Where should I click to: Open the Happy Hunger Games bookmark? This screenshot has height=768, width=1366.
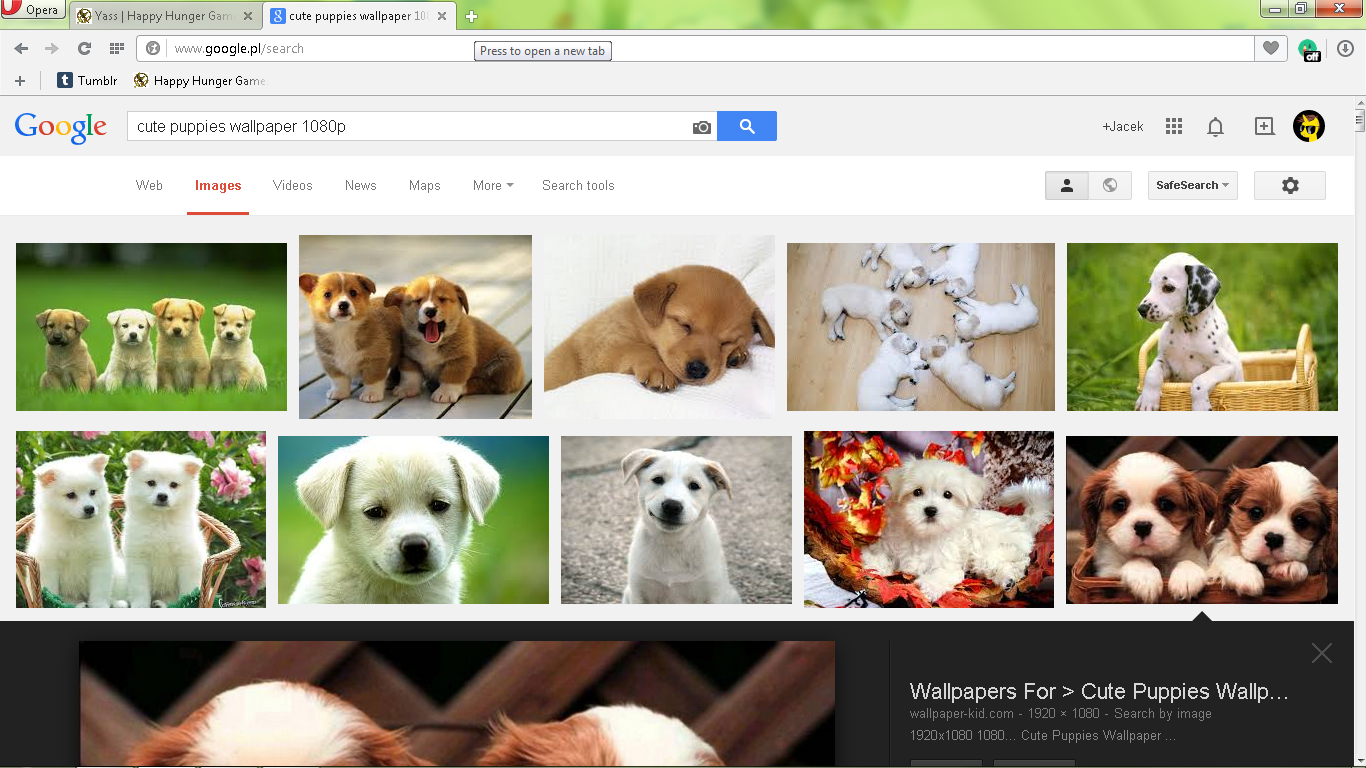[200, 81]
